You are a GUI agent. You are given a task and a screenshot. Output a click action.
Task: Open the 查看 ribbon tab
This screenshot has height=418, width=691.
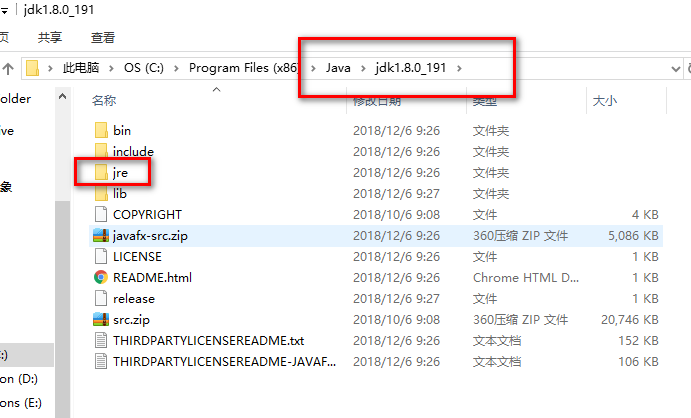pos(103,37)
